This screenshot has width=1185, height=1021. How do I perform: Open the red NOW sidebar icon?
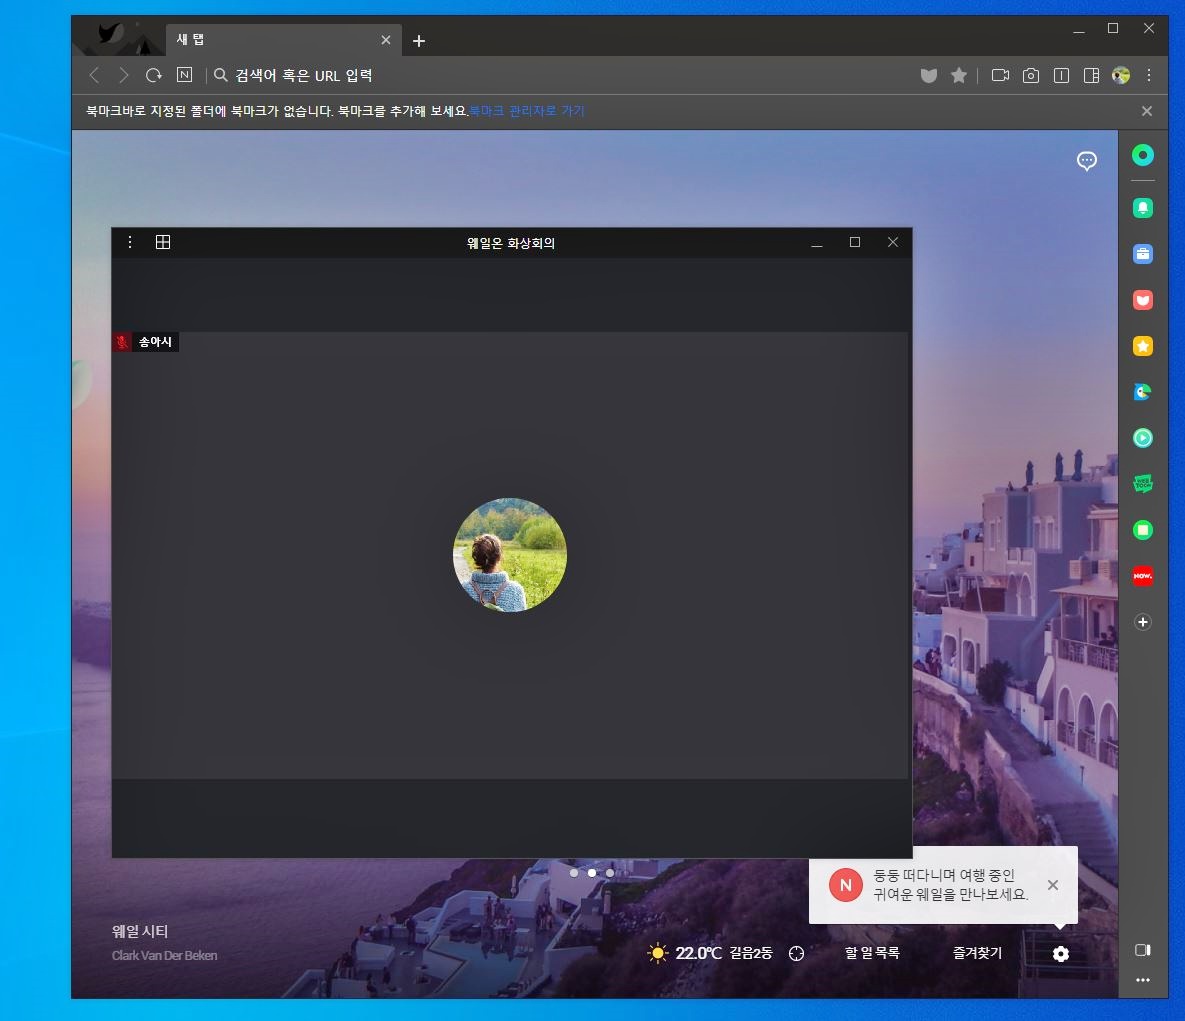1143,576
